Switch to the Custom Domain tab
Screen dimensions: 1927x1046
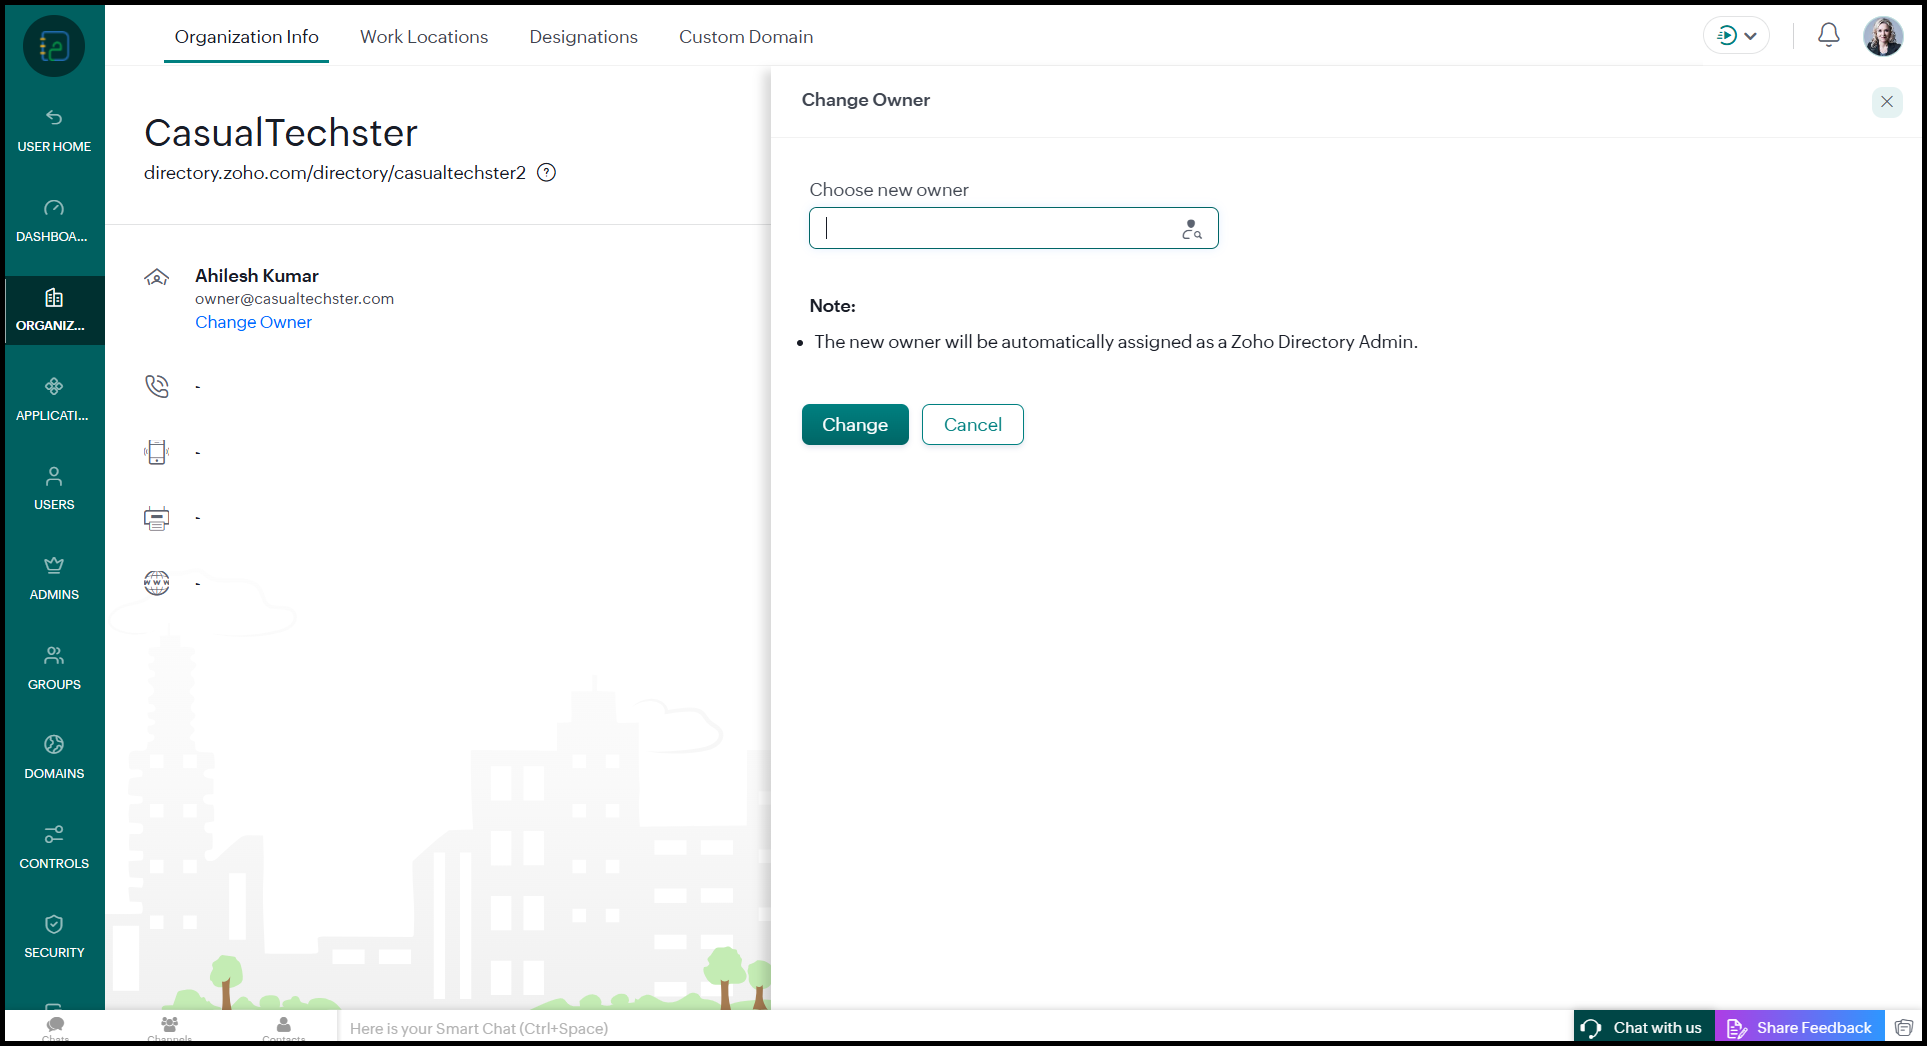pyautogui.click(x=746, y=37)
